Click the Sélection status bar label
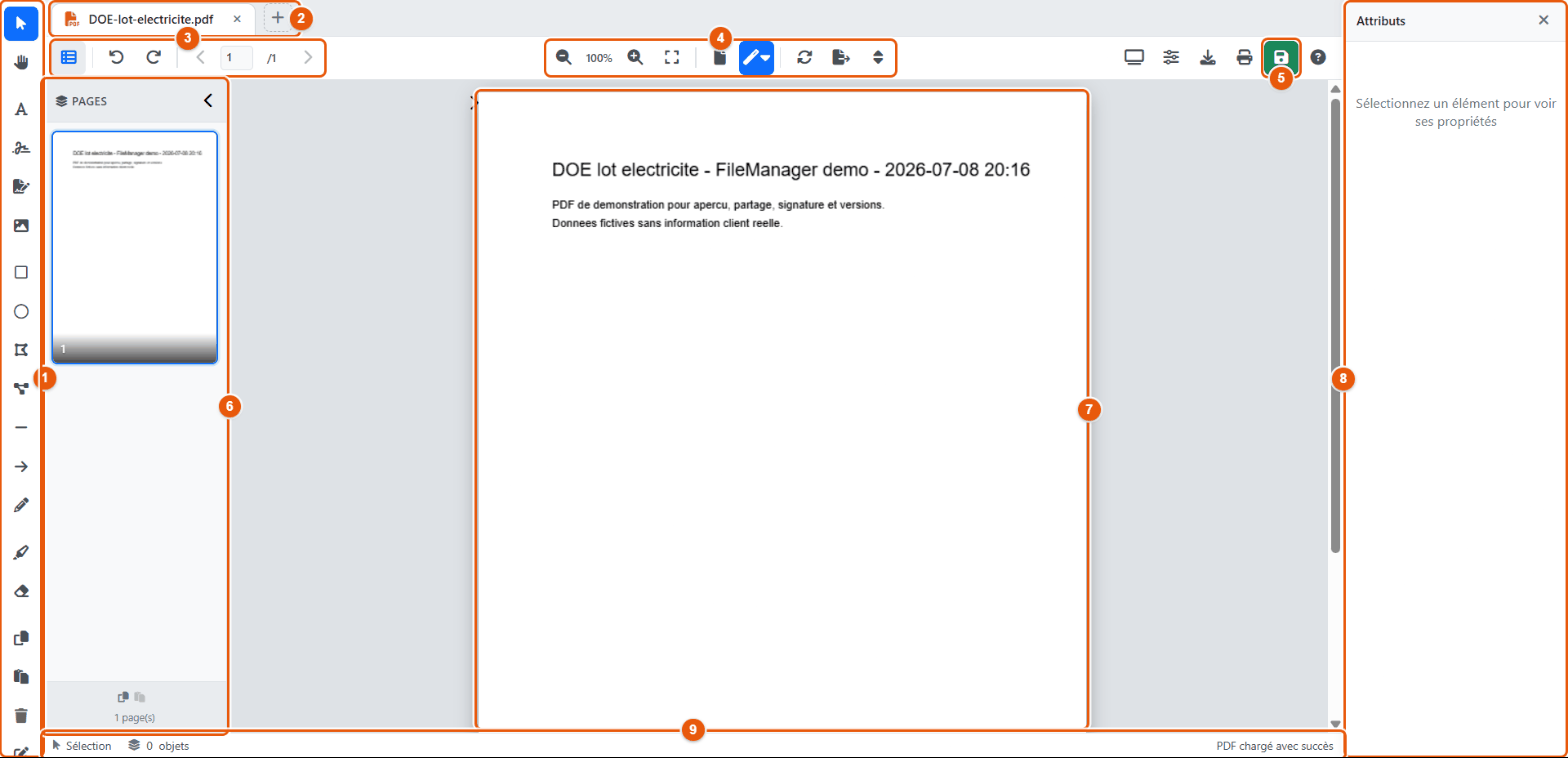The image size is (1568, 758). point(81,746)
